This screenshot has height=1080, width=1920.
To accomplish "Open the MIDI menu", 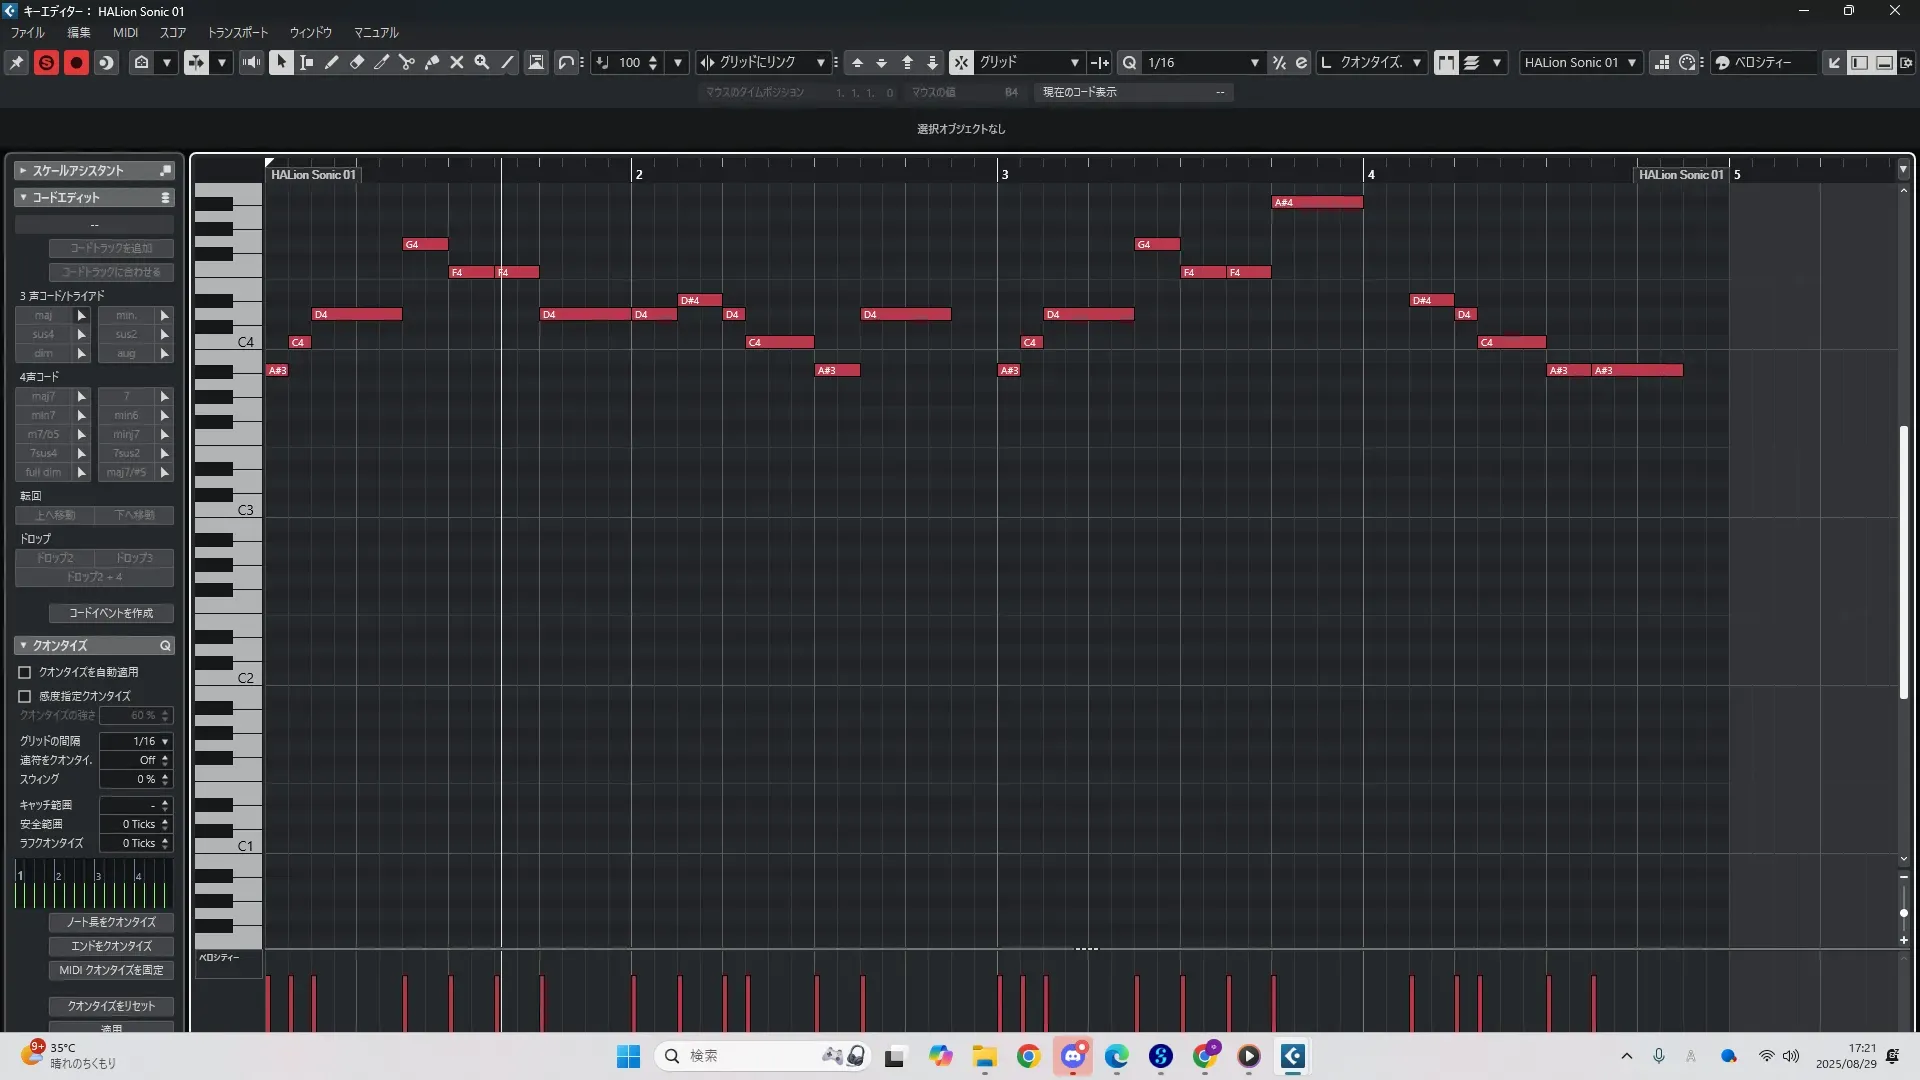I will tap(125, 32).
